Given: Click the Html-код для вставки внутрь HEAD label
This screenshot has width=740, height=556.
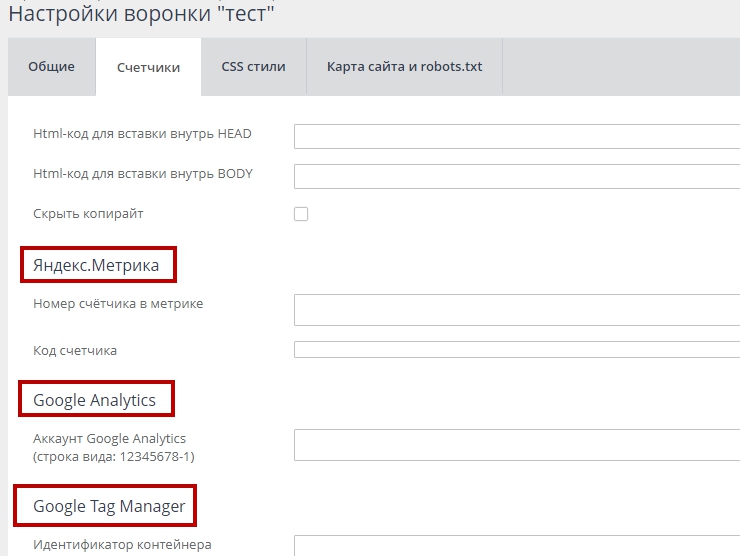Looking at the screenshot, I should tap(142, 134).
